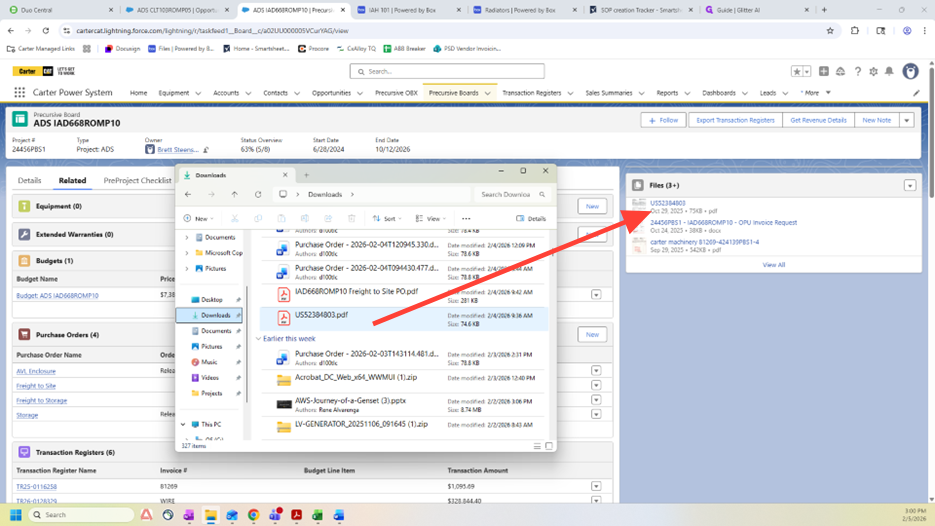Click Export Transaction Registers button
This screenshot has width=935, height=526.
pyautogui.click(x=735, y=120)
